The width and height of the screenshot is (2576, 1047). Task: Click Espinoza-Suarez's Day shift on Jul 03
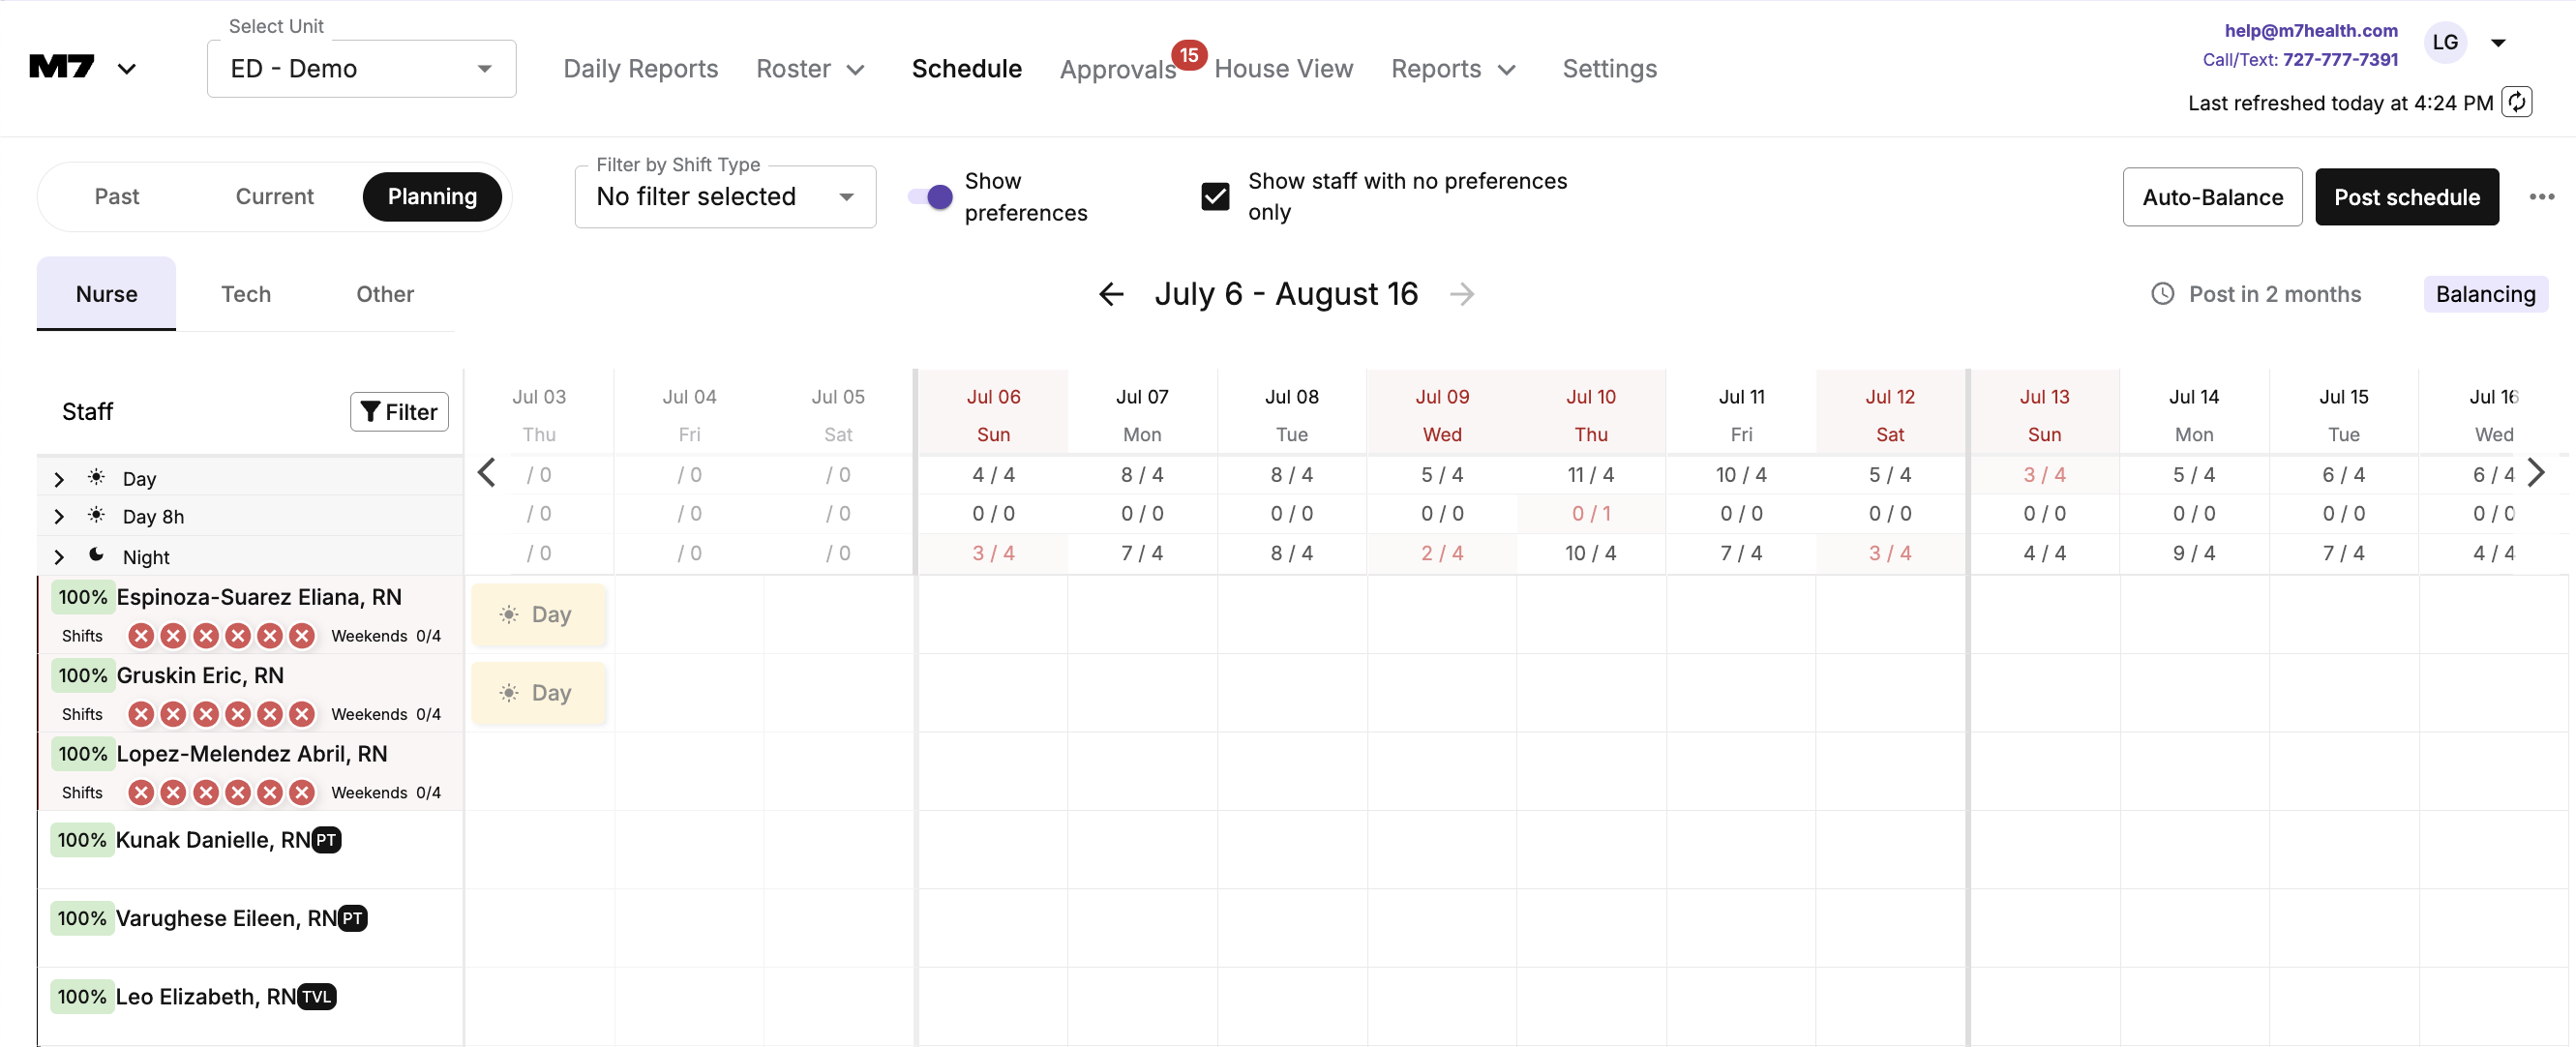click(x=538, y=614)
